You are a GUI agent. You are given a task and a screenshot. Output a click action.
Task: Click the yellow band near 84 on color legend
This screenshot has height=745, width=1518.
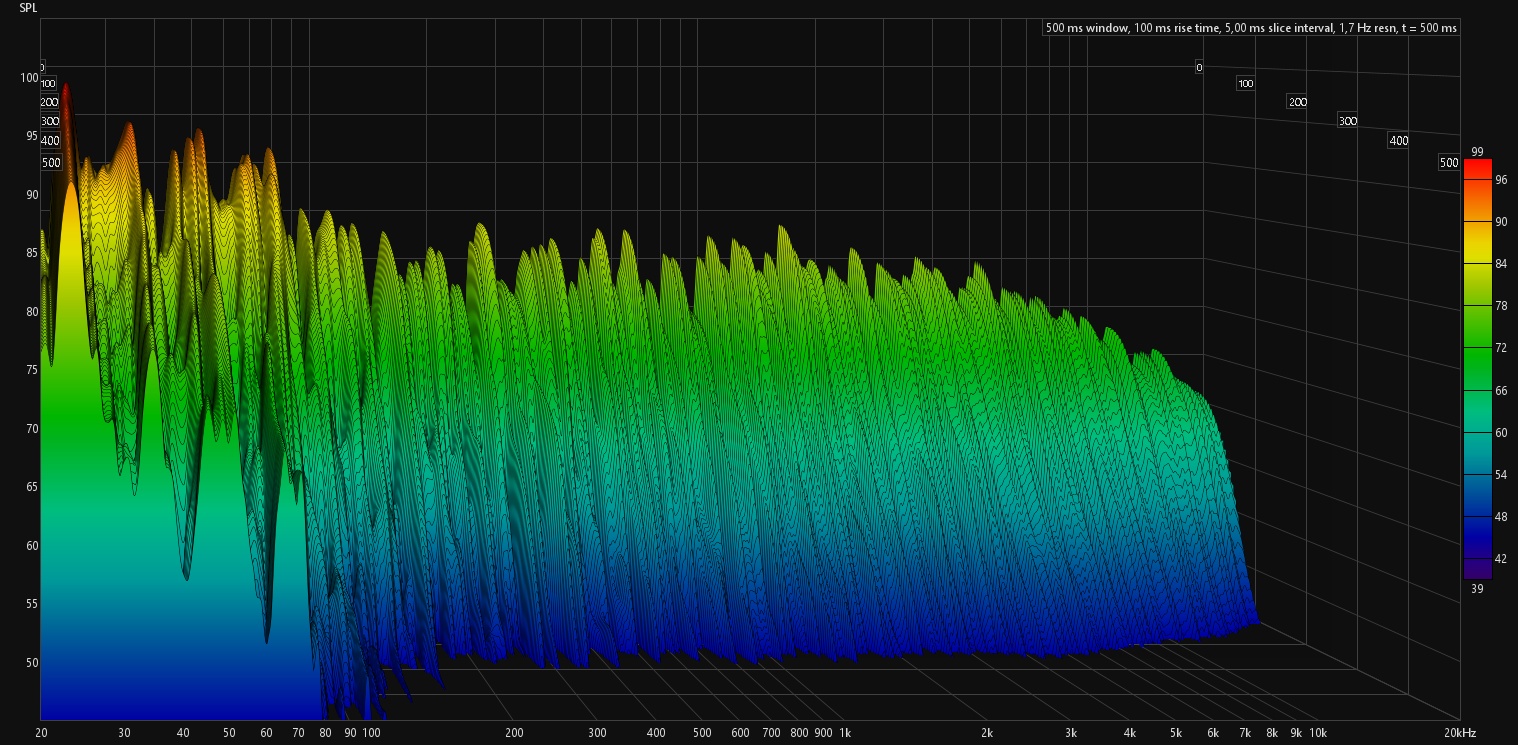coord(1477,264)
